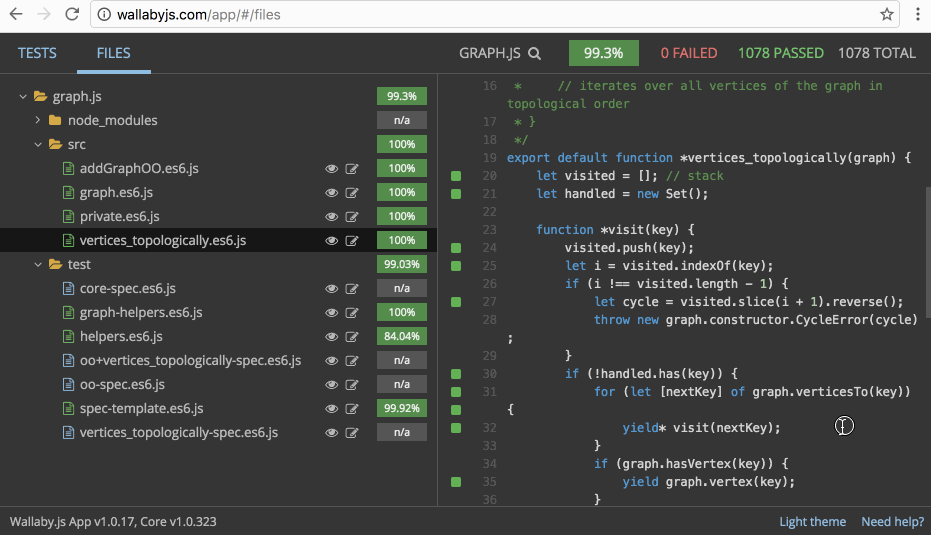
Task: Bookmark this page with the star
Action: tap(886, 14)
